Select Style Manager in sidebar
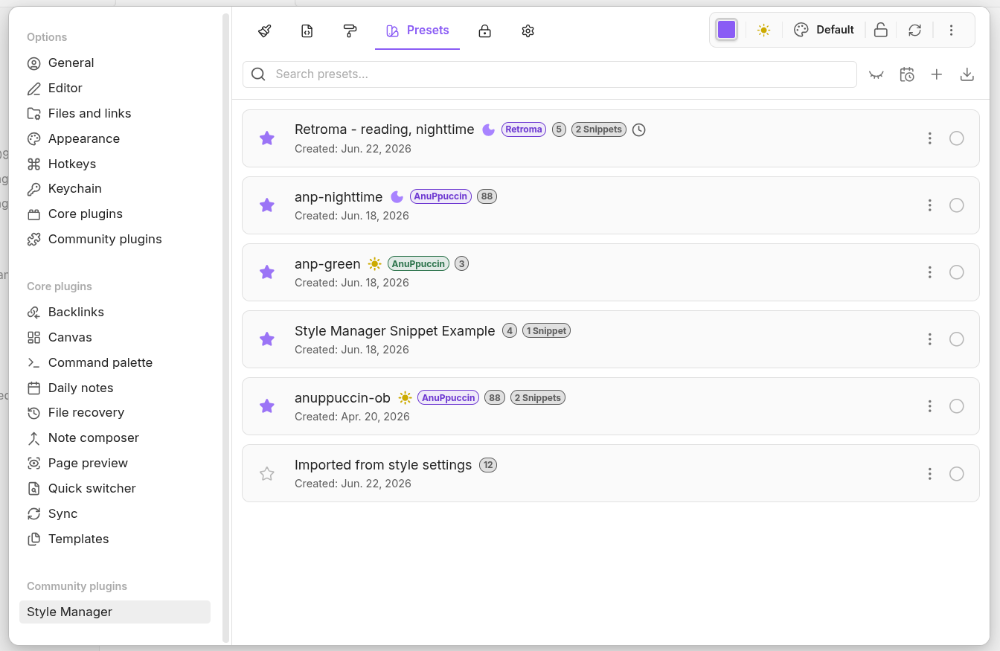This screenshot has height=651, width=1000. click(115, 612)
